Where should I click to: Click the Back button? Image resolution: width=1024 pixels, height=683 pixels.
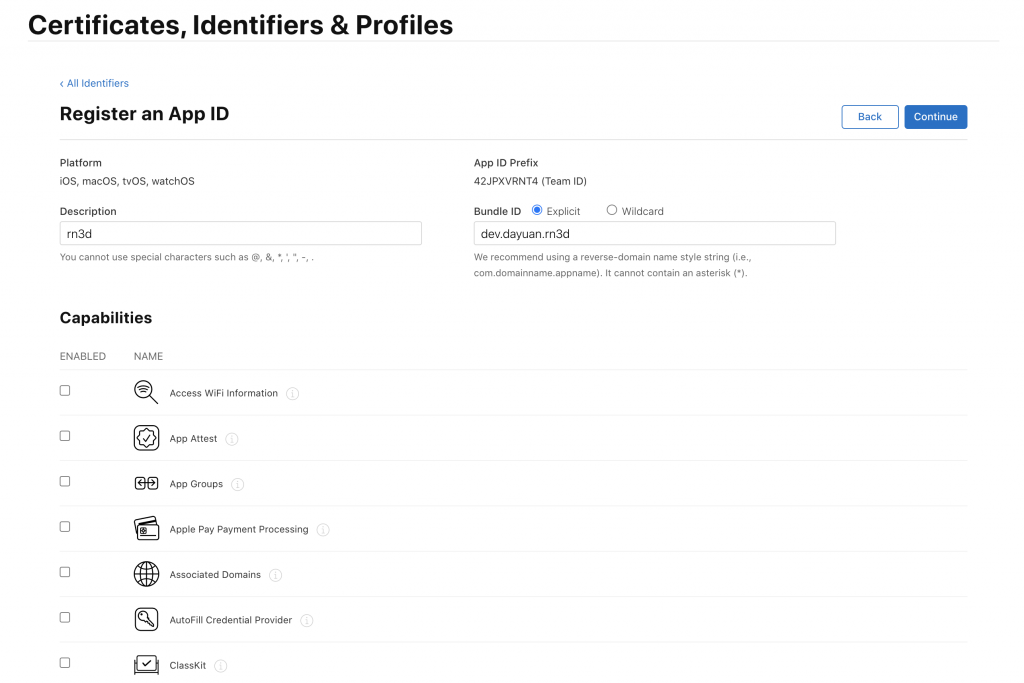(x=870, y=117)
